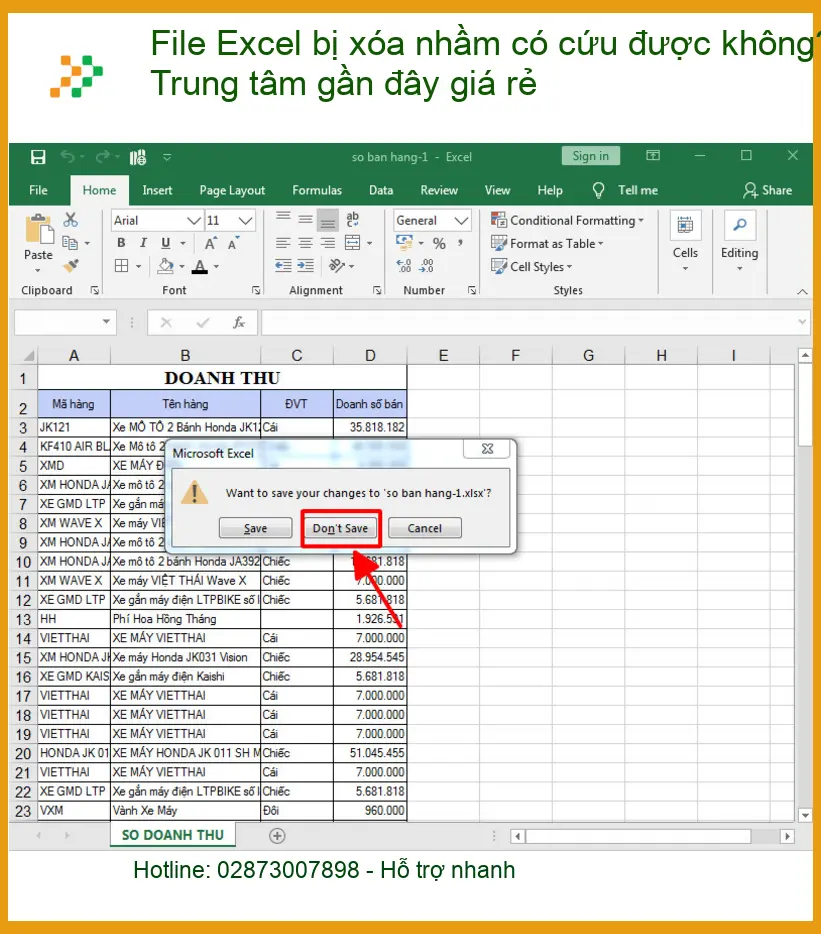
Task: Click the Sign in button
Action: (x=590, y=156)
